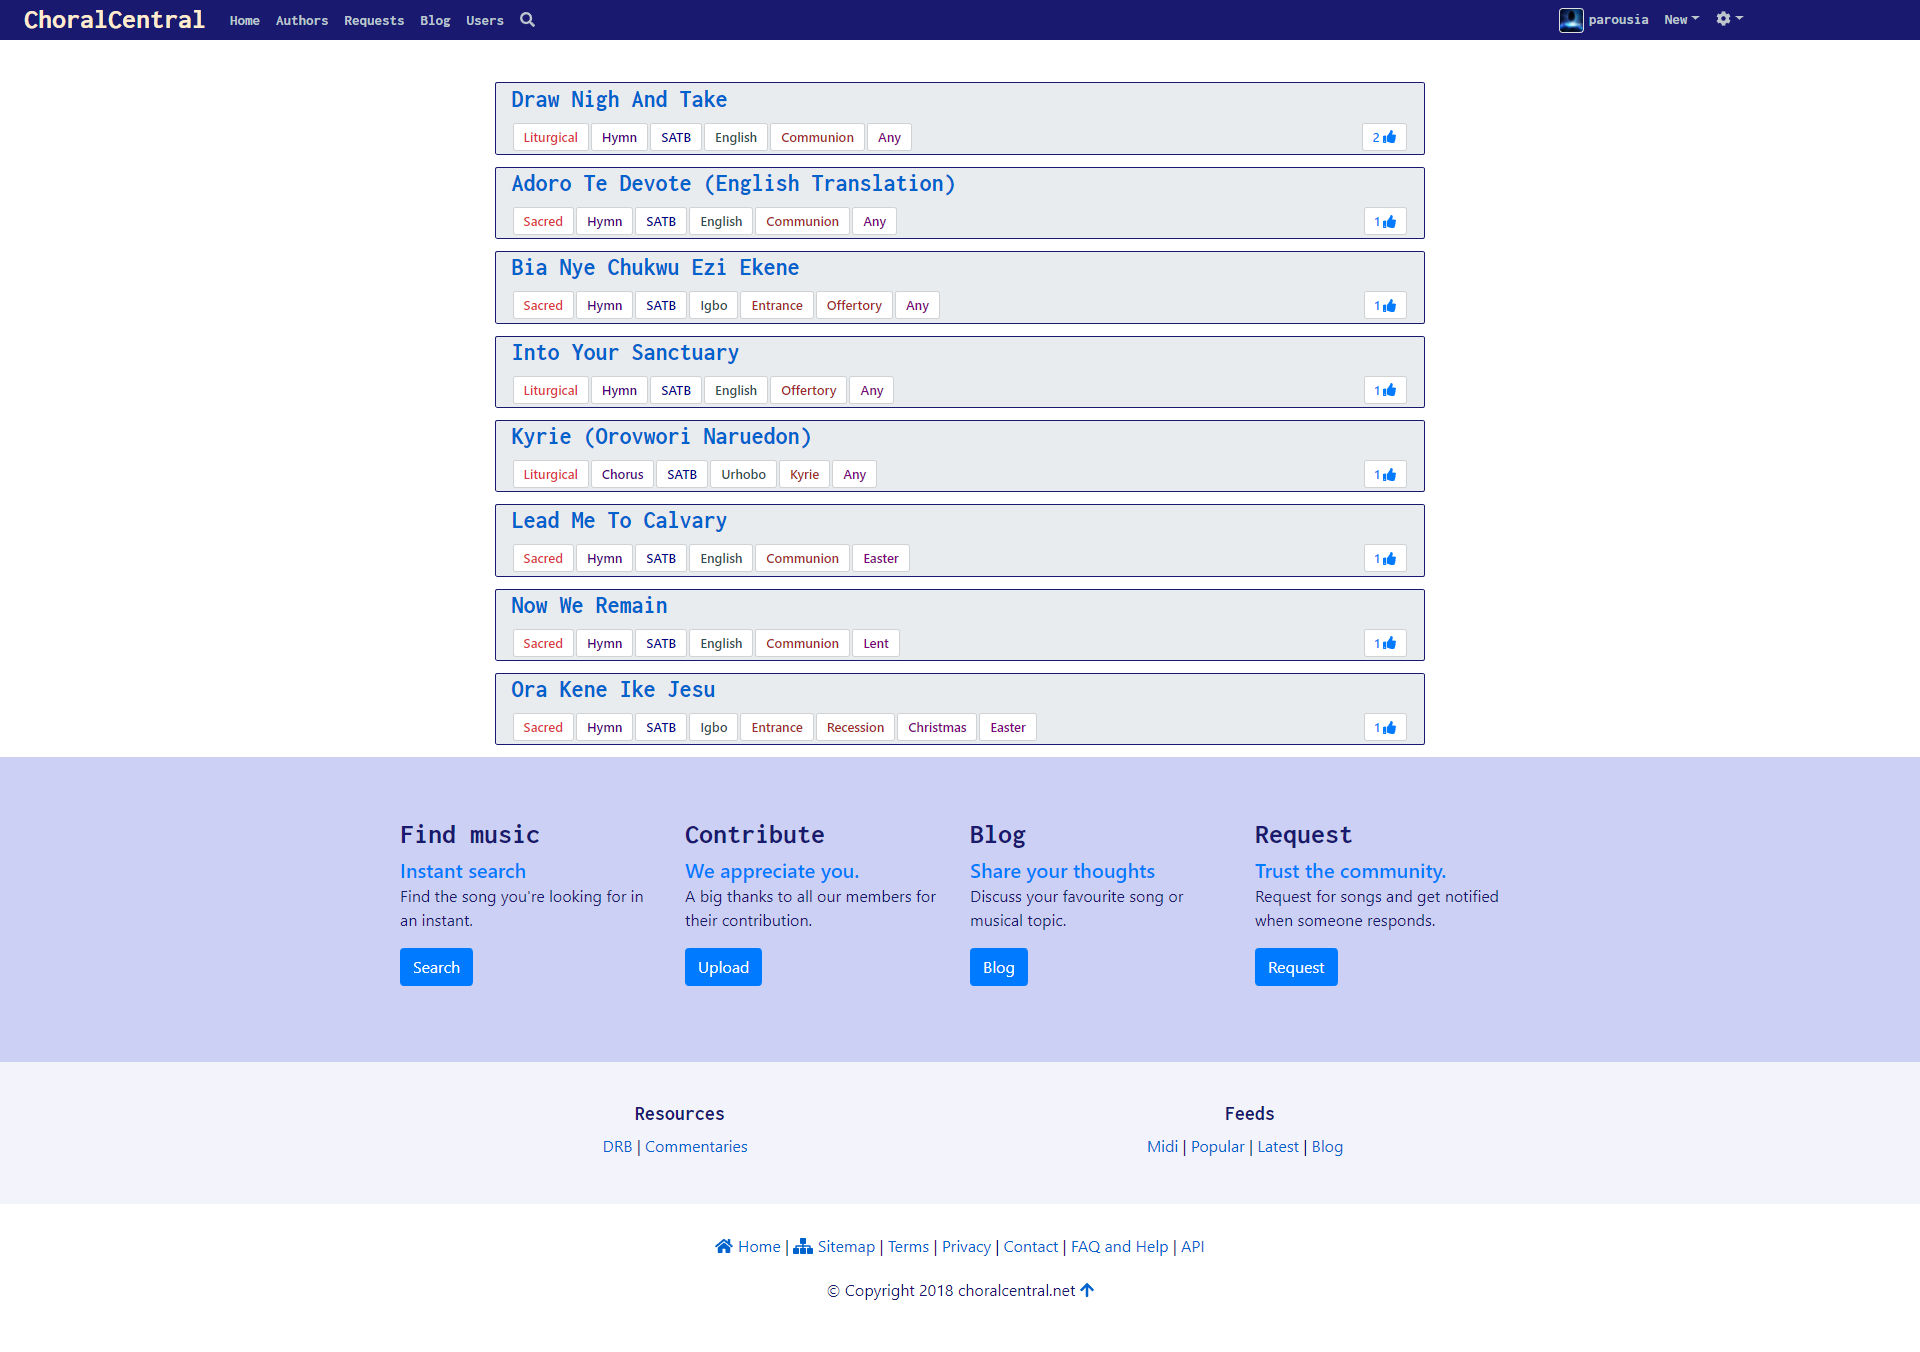Viewport: 1920px width, 1352px height.
Task: Open the Authors menu item
Action: pyautogui.click(x=301, y=21)
